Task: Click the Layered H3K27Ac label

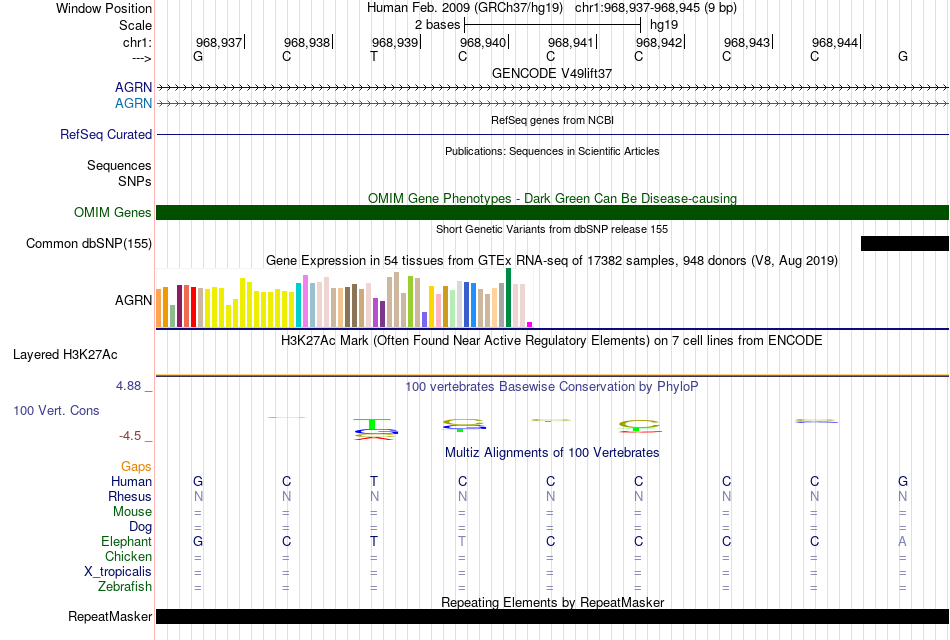Action: tap(65, 355)
